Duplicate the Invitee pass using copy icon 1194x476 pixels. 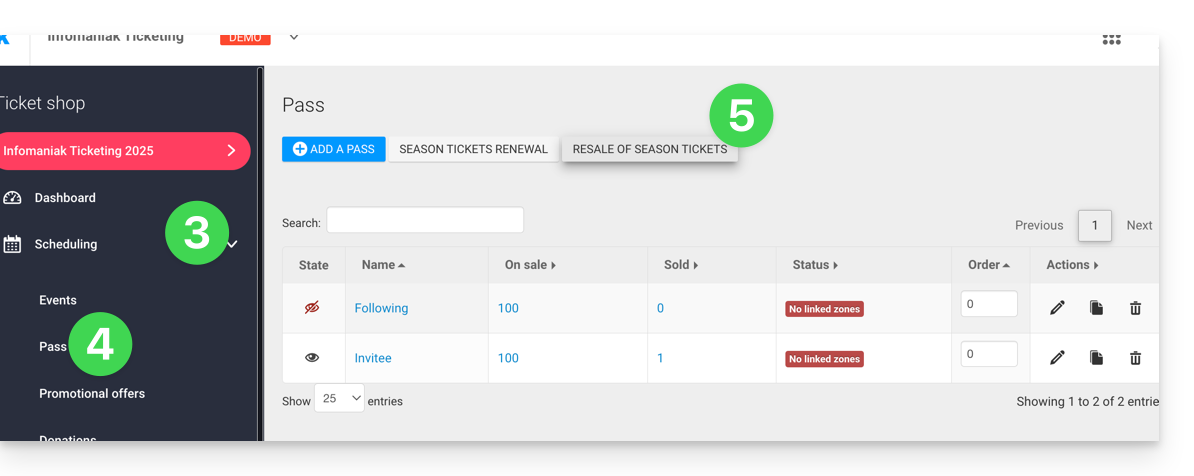click(1096, 358)
